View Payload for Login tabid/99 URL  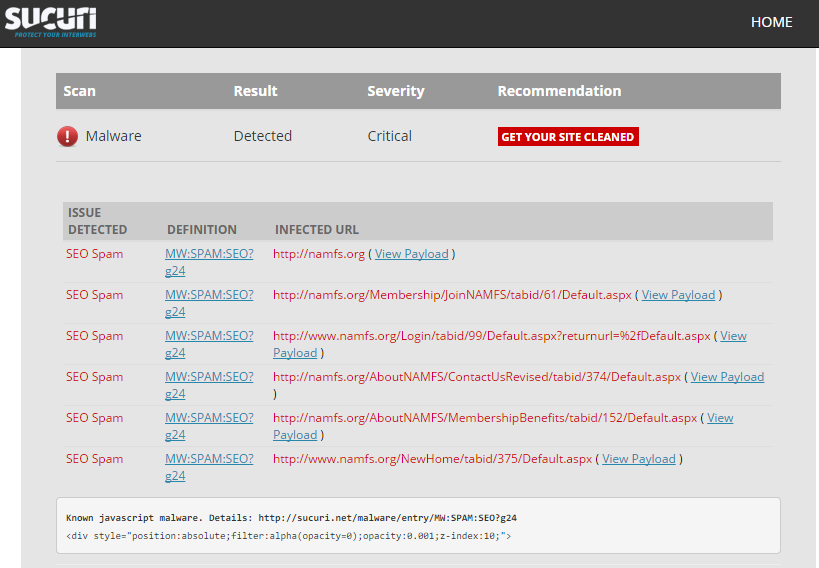[733, 336]
